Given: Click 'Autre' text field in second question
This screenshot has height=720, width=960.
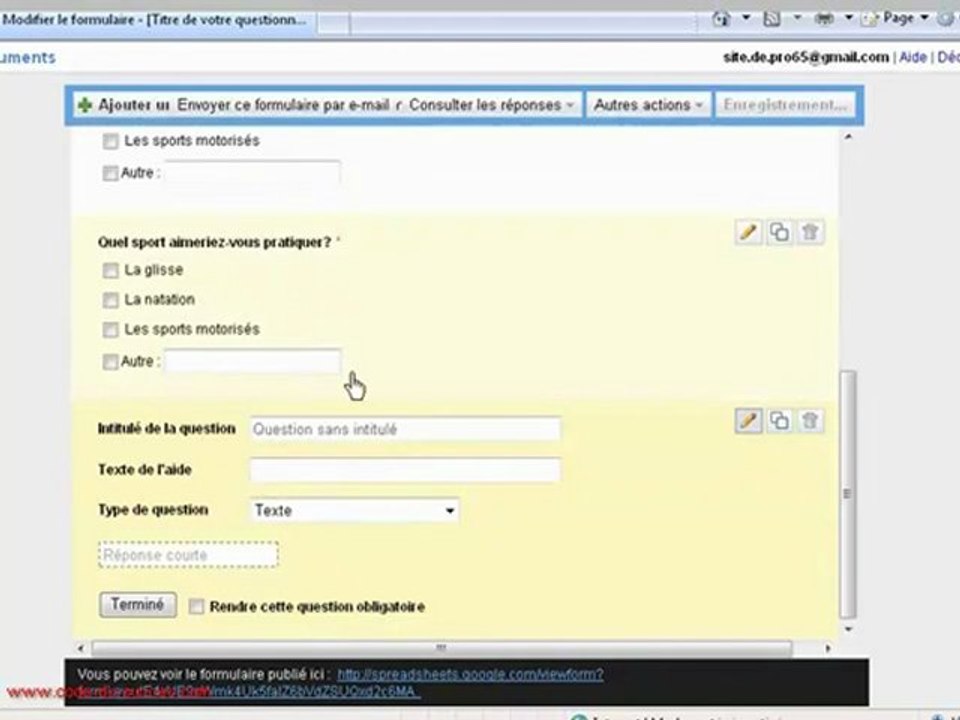Looking at the screenshot, I should (252, 361).
